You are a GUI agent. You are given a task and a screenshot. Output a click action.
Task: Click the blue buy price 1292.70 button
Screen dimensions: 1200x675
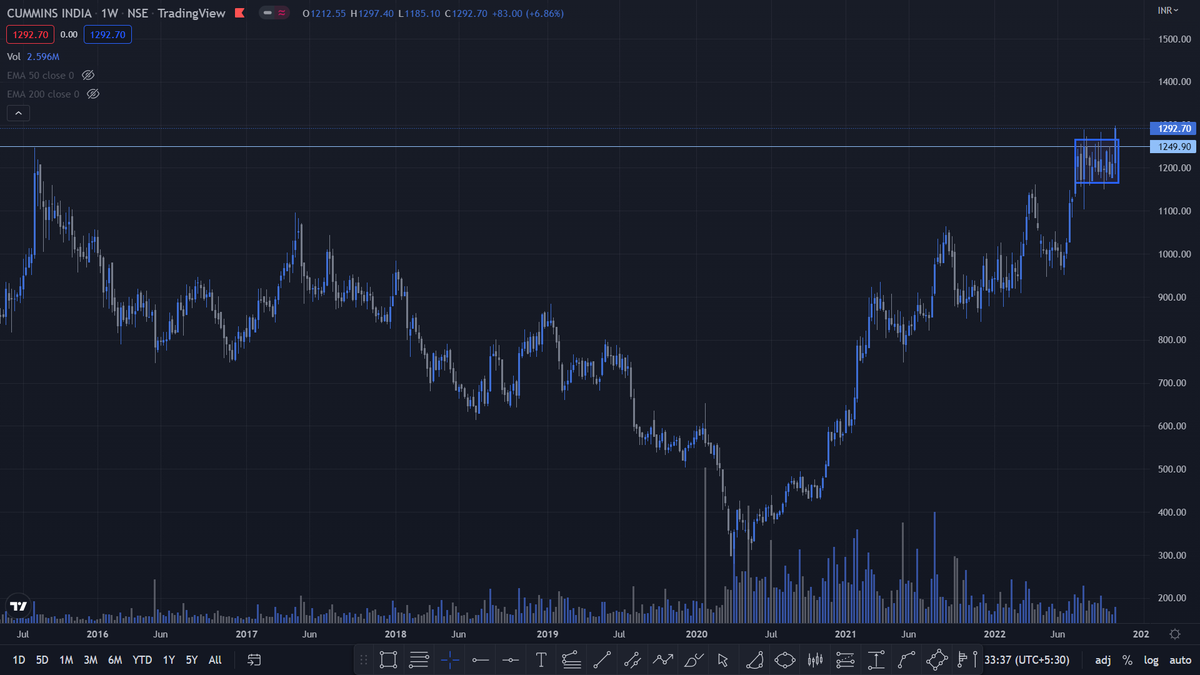(106, 34)
